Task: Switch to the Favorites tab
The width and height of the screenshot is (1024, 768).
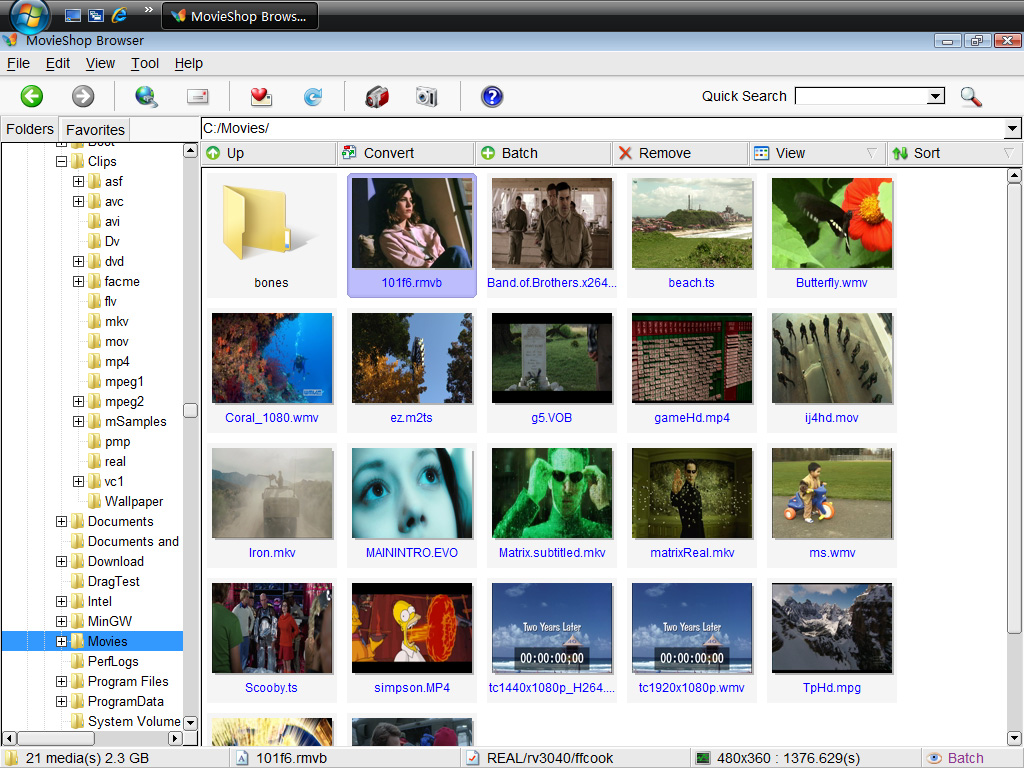Action: (95, 129)
